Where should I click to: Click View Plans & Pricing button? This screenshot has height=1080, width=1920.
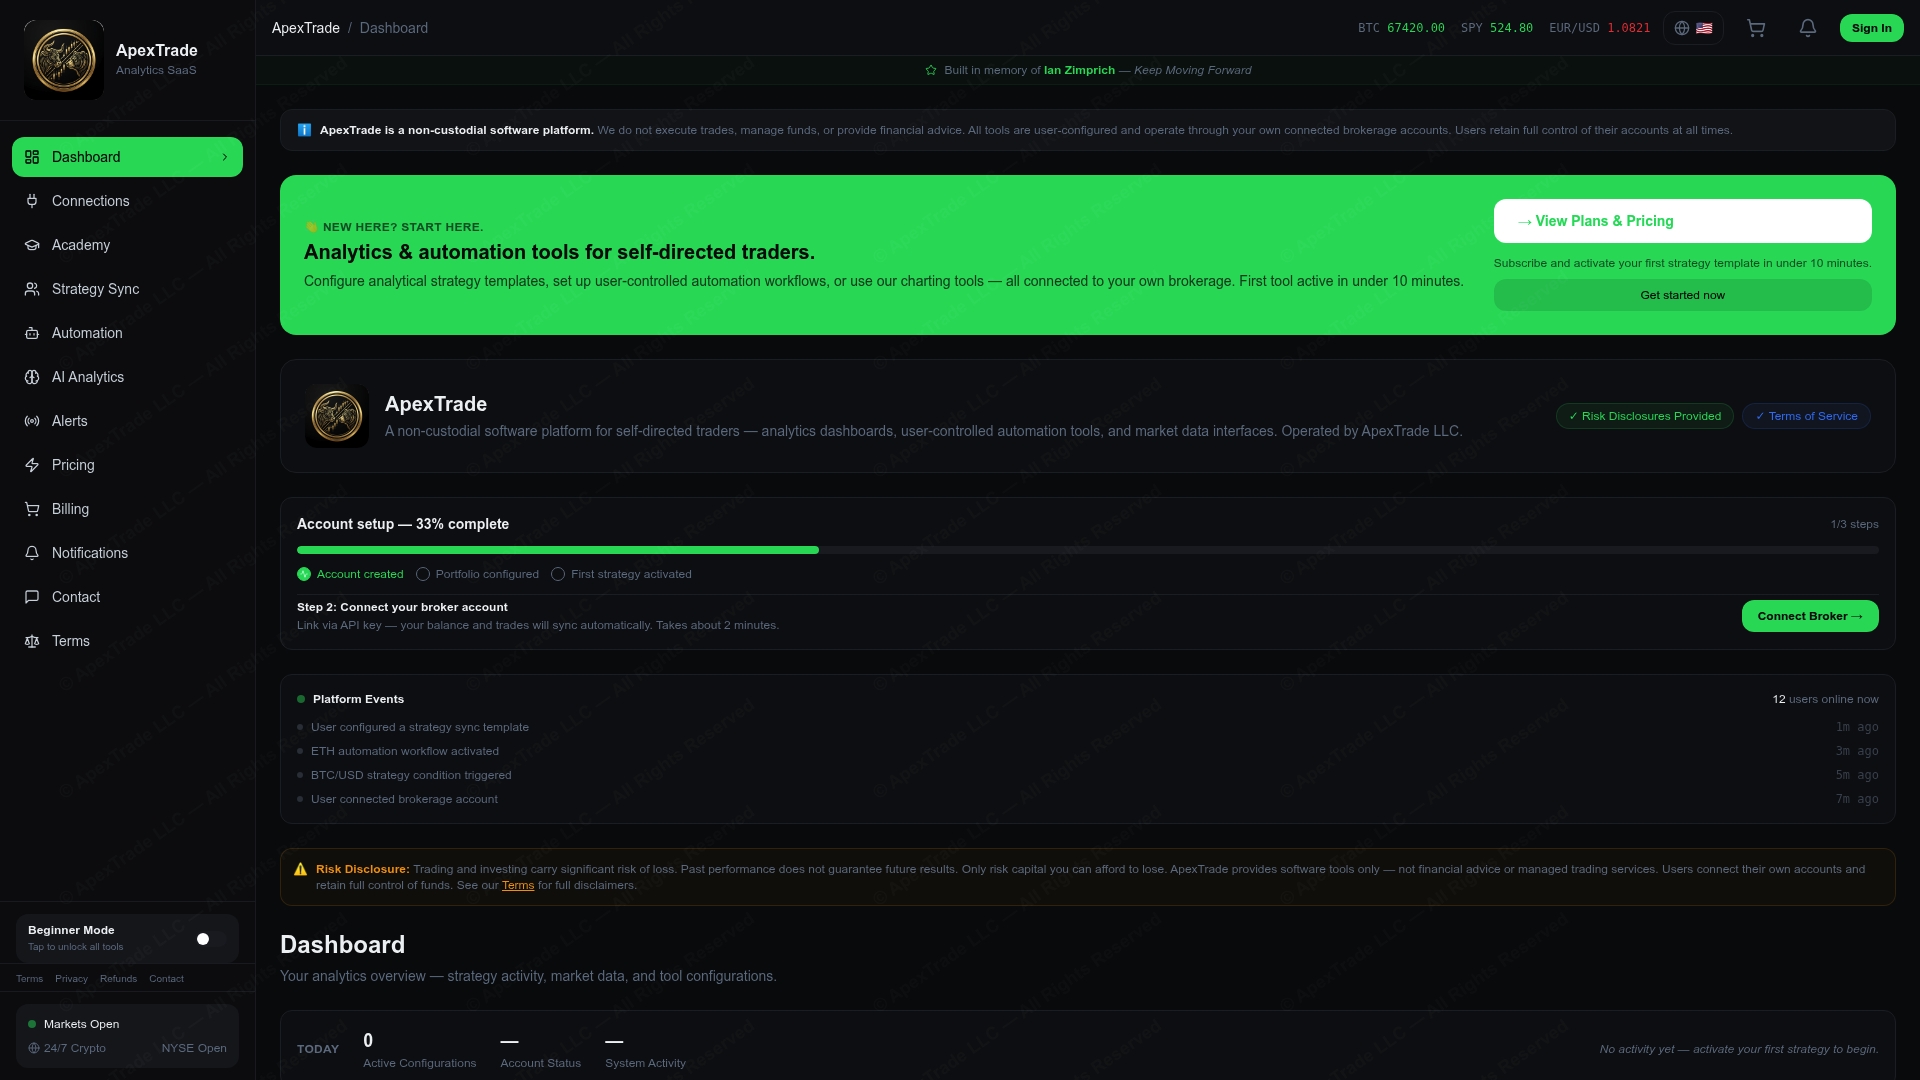(1682, 221)
